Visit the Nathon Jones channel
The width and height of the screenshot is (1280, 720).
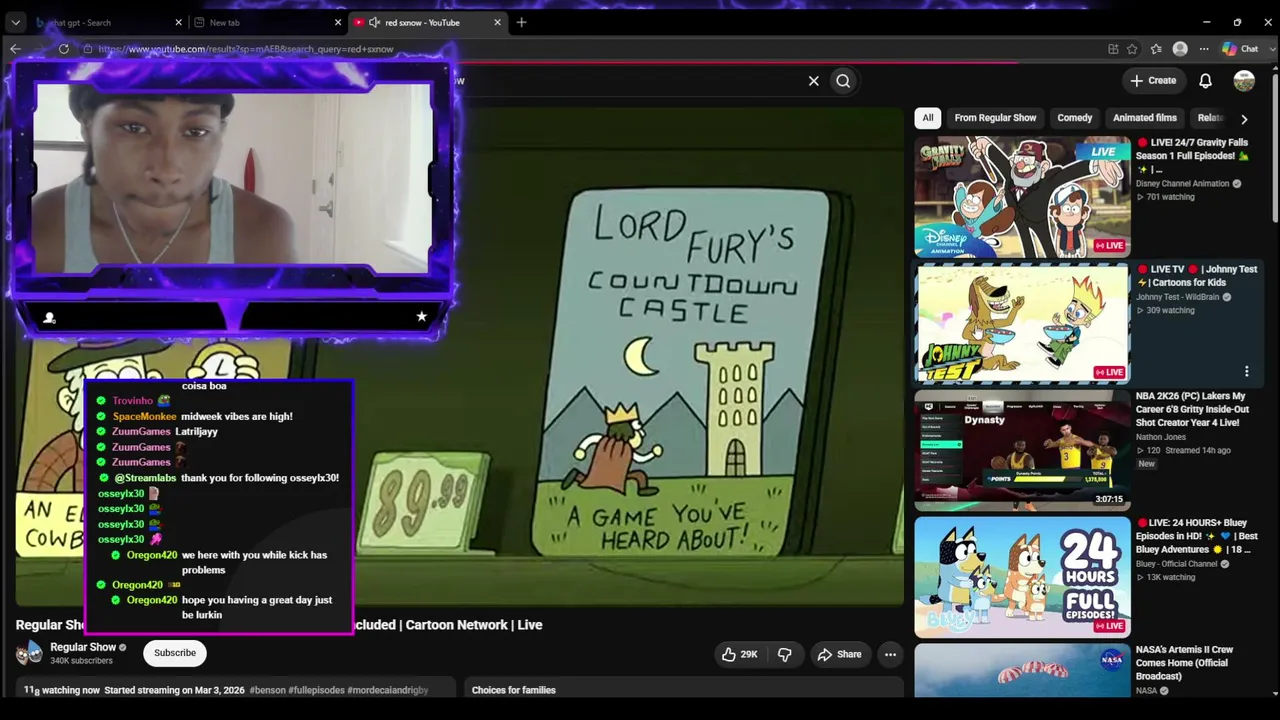click(x=1161, y=437)
